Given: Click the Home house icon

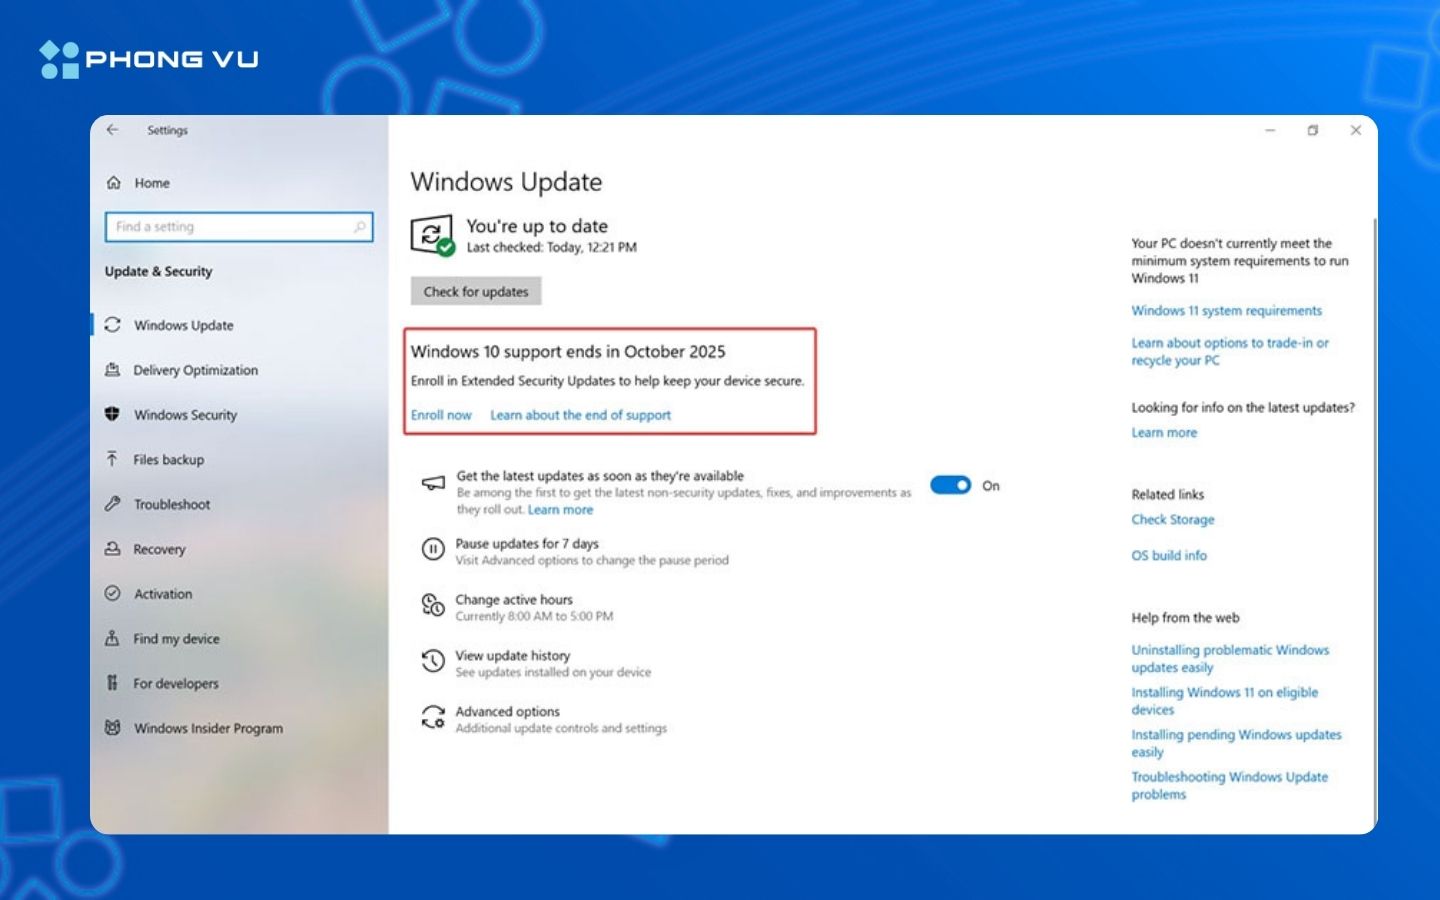Looking at the screenshot, I should 114,183.
